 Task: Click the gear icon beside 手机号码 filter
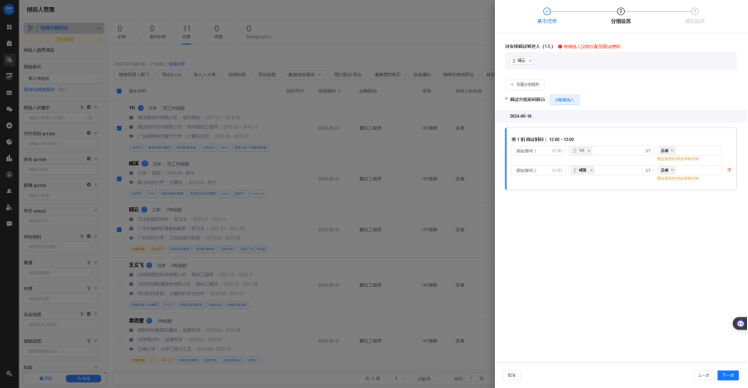89,133
